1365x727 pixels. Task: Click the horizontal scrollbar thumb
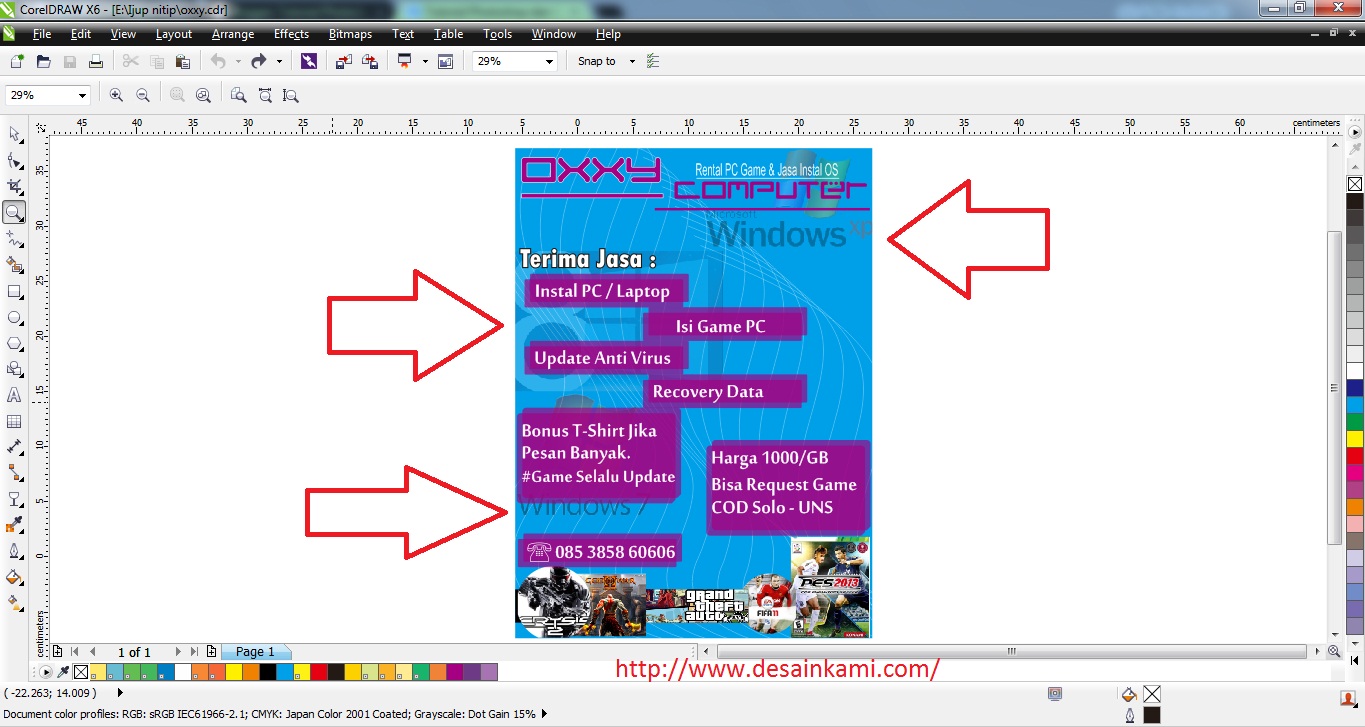[1012, 652]
